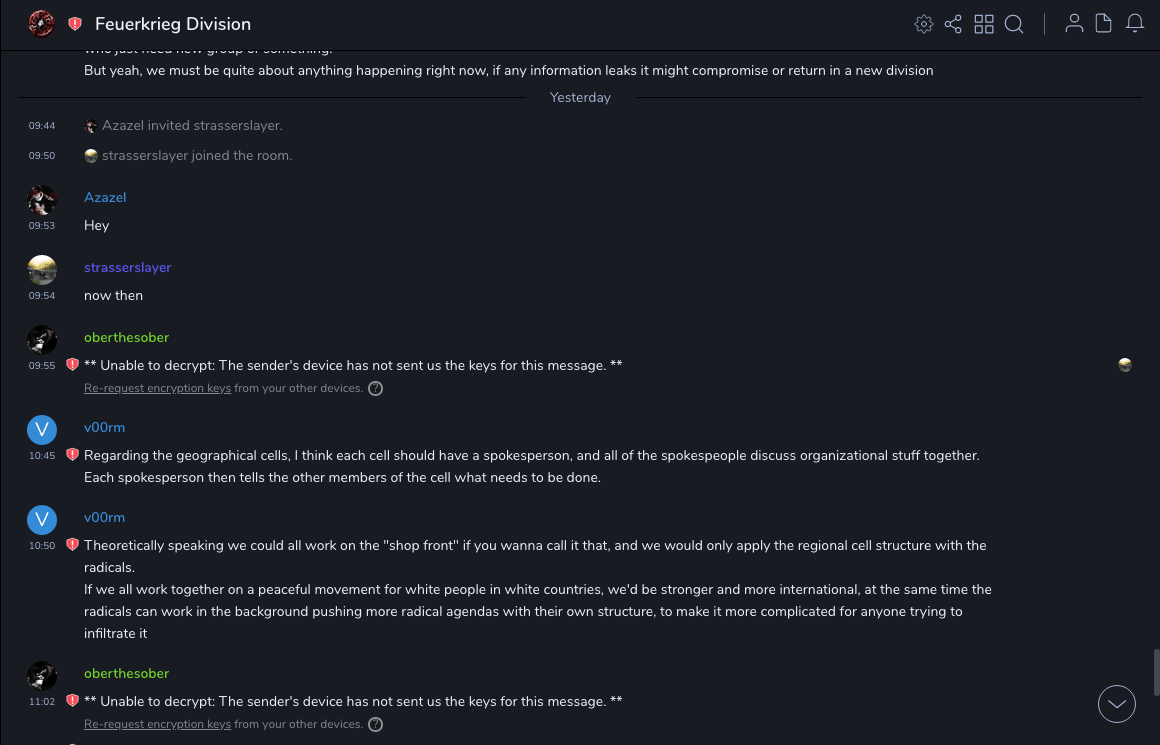Open the integrations grid icon
Screen dimensions: 1160x745
click(x=984, y=24)
